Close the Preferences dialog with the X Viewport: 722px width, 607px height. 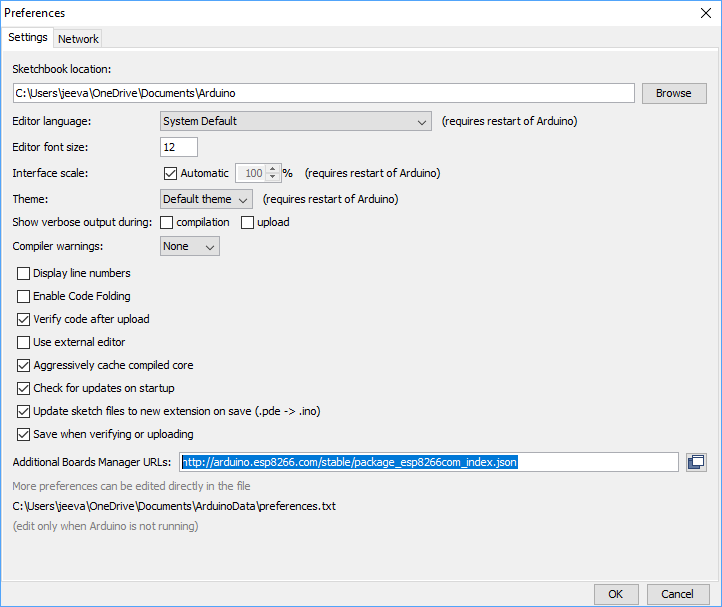click(706, 13)
